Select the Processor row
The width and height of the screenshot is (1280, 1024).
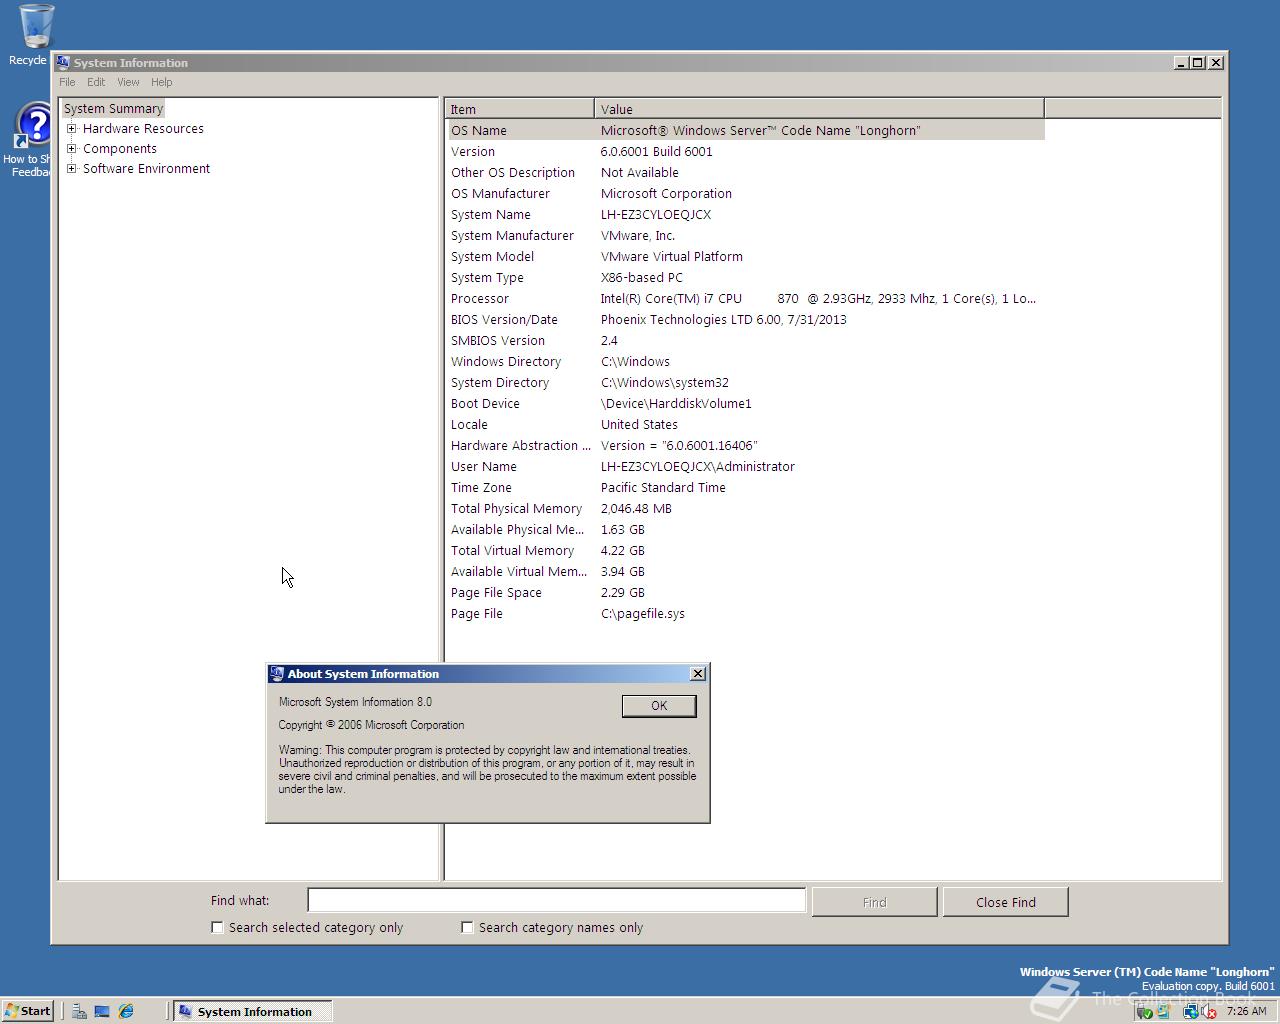pyautogui.click(x=745, y=298)
